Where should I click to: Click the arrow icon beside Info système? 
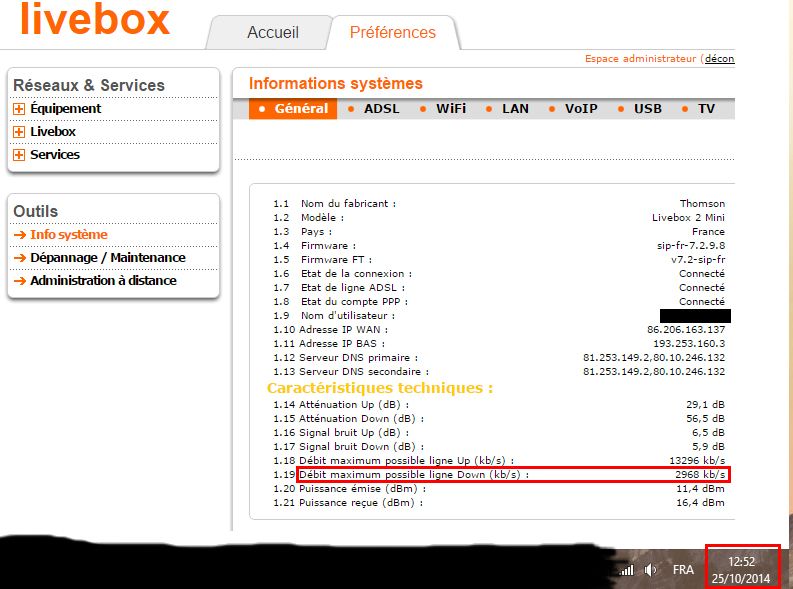(x=20, y=235)
